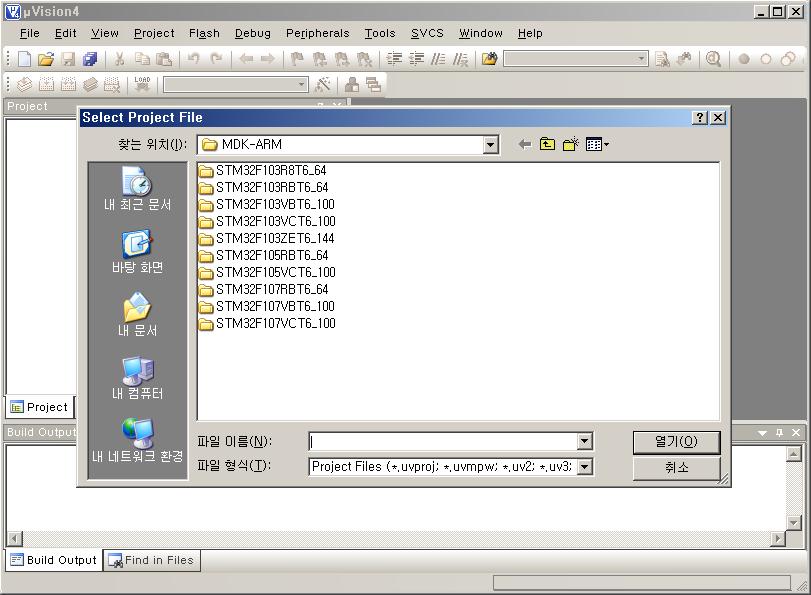Expand the MDK-ARM look-in location dropdown
The width and height of the screenshot is (811, 595).
(x=490, y=145)
